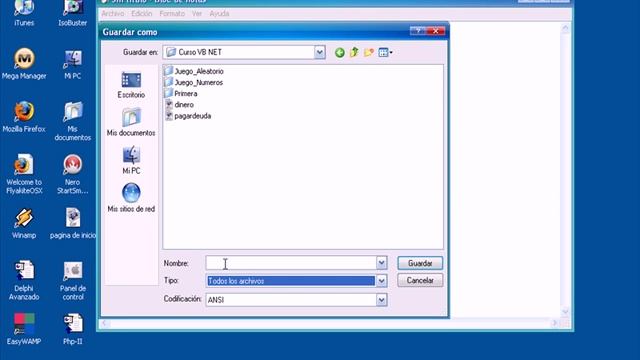Open Ver menu in Bloc de notas

[197, 13]
